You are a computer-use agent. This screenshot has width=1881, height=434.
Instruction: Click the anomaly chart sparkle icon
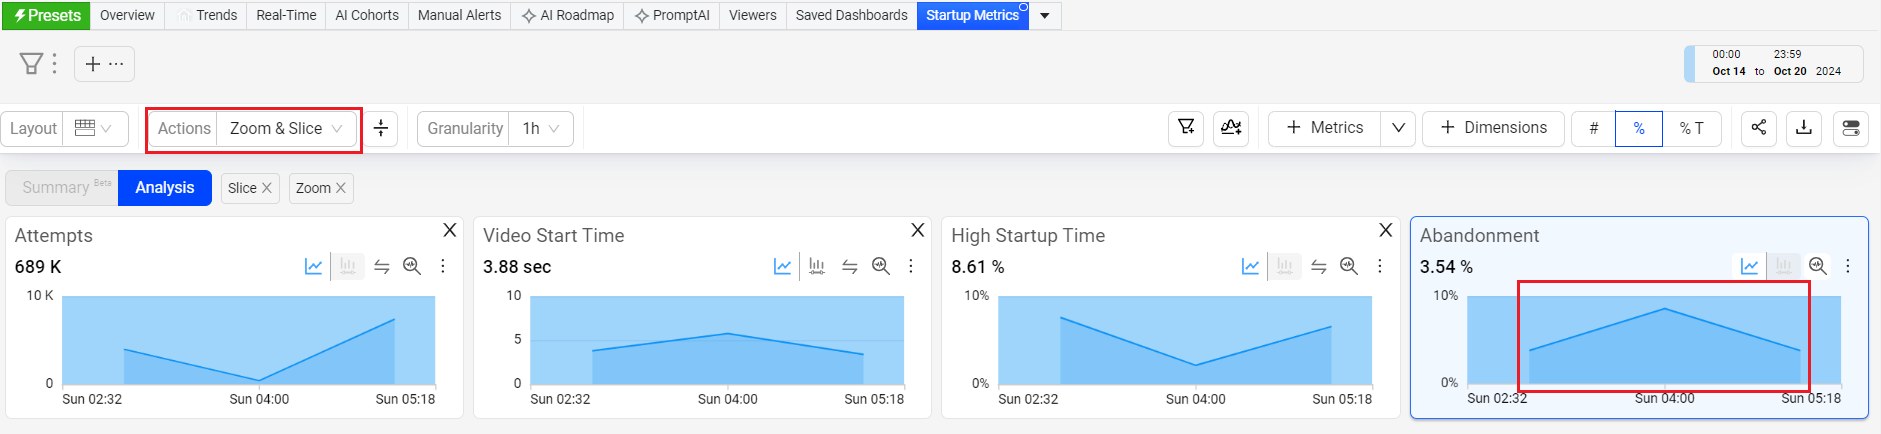tap(1231, 128)
